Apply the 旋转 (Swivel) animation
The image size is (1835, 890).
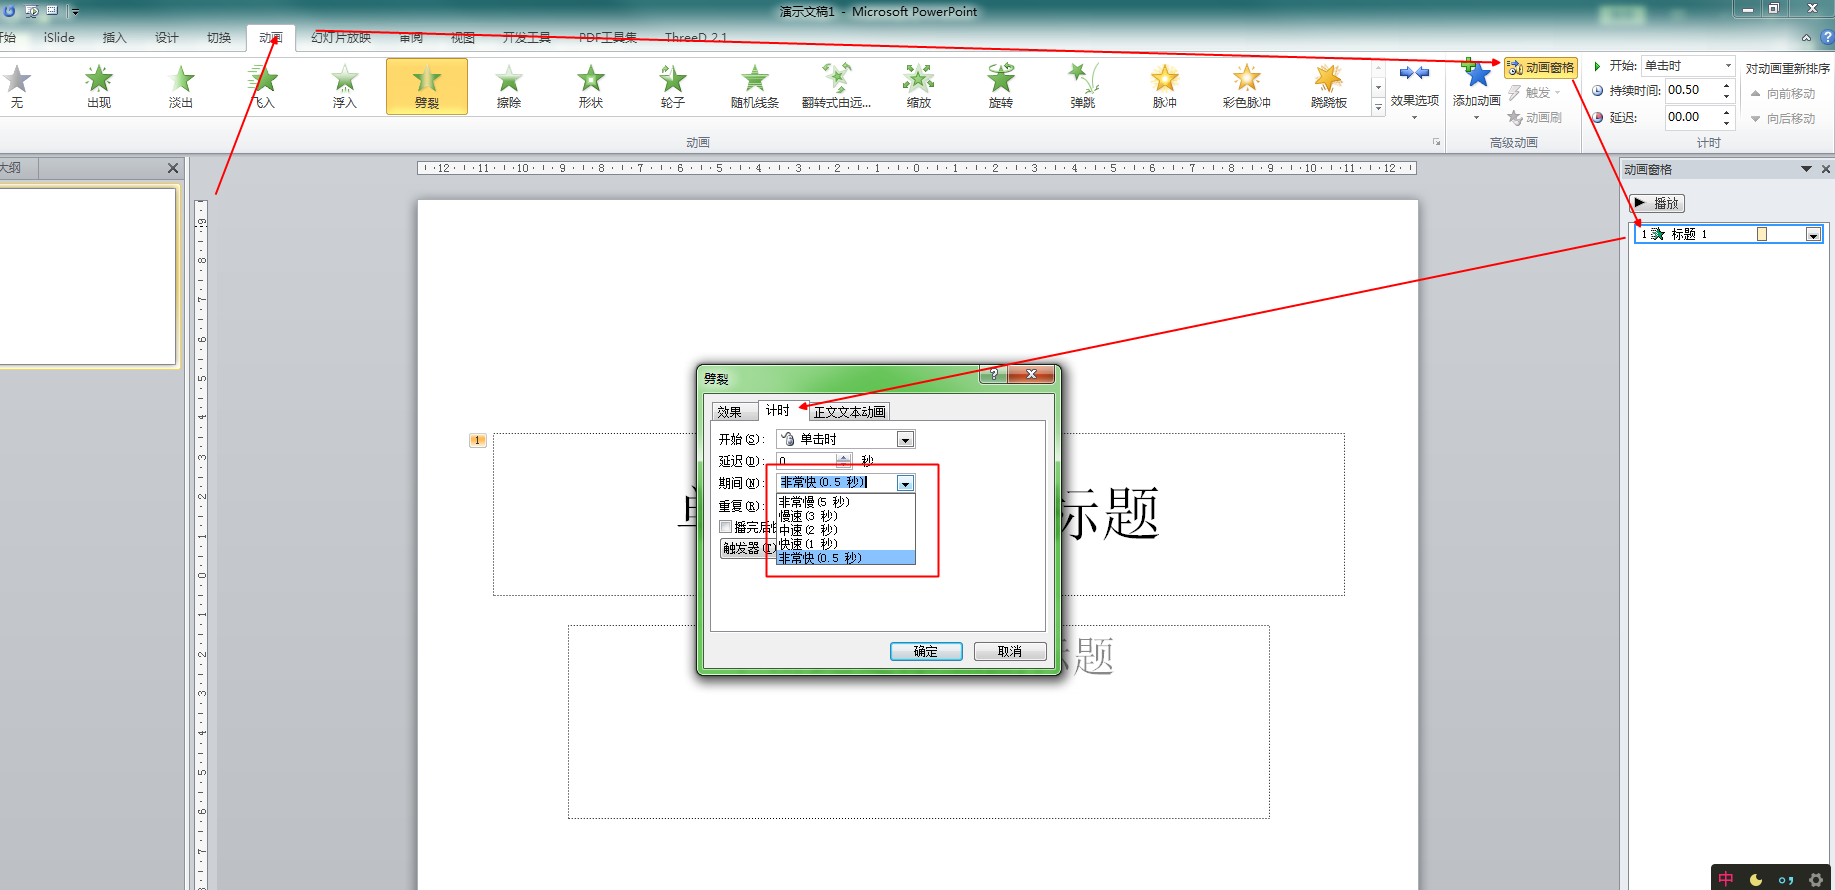[x=1001, y=86]
